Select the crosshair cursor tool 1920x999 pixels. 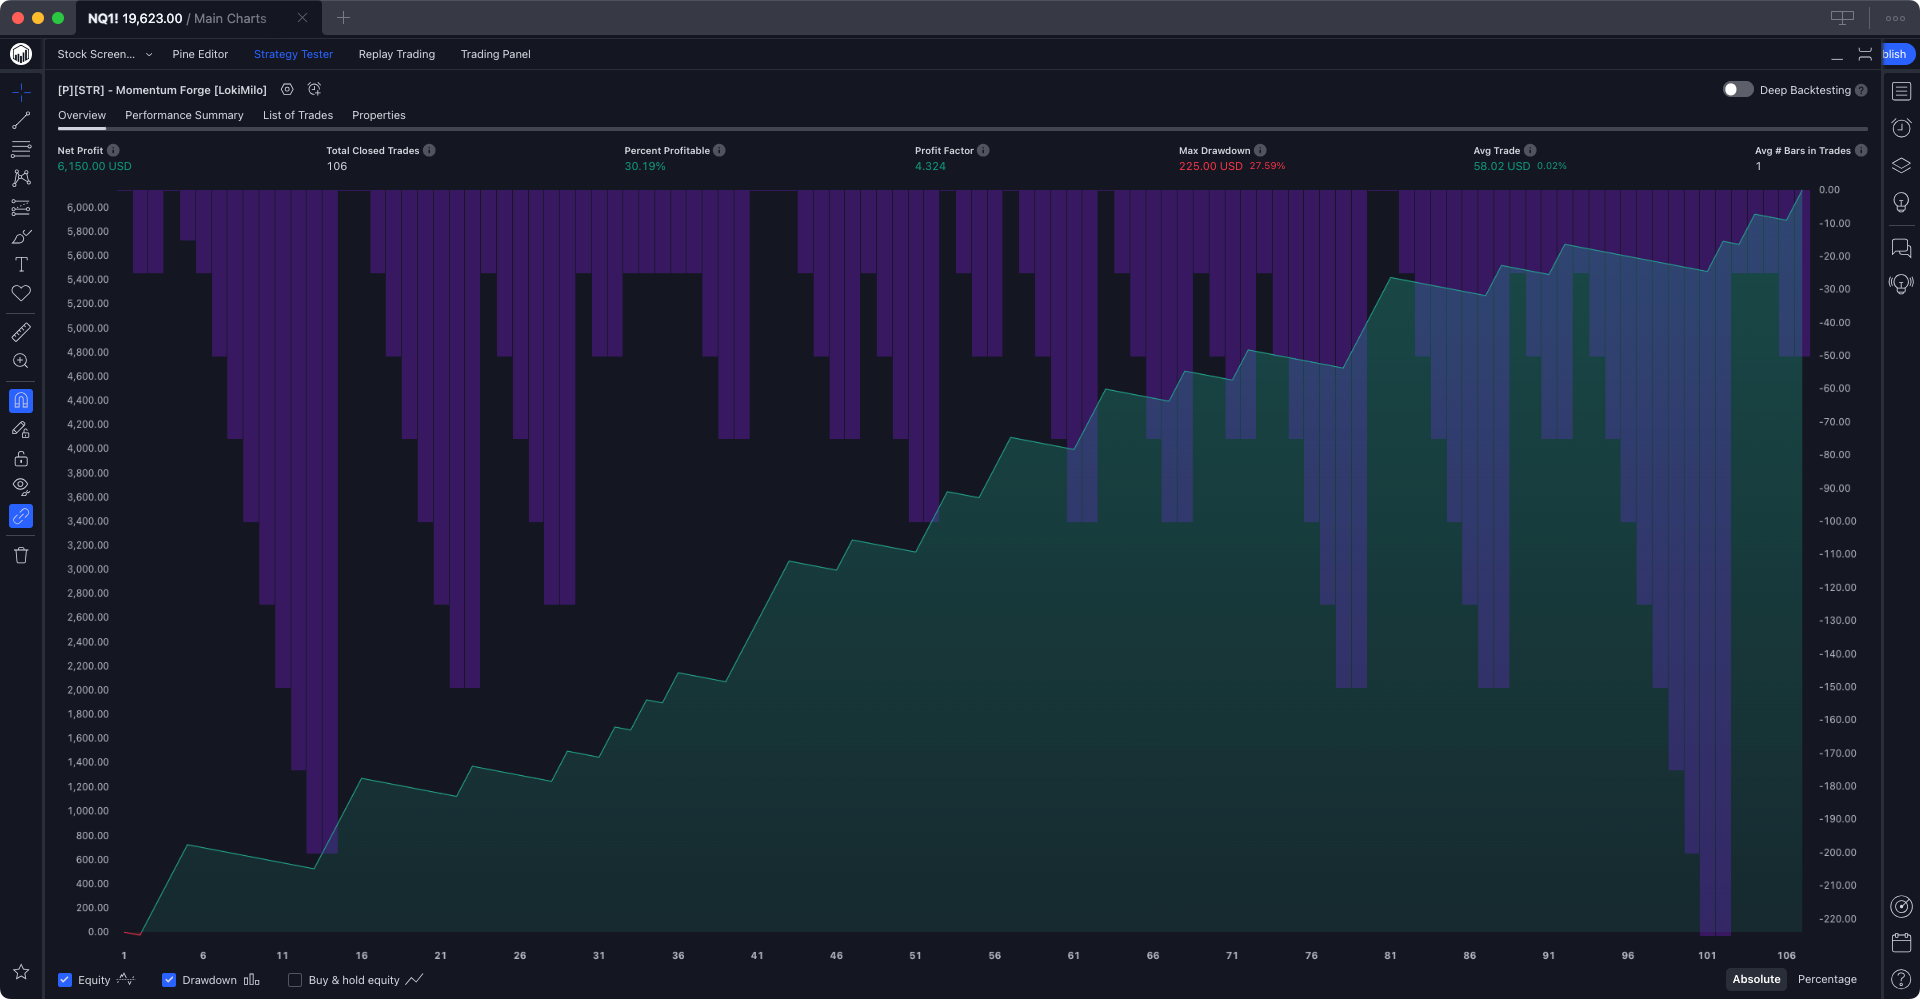pos(21,92)
